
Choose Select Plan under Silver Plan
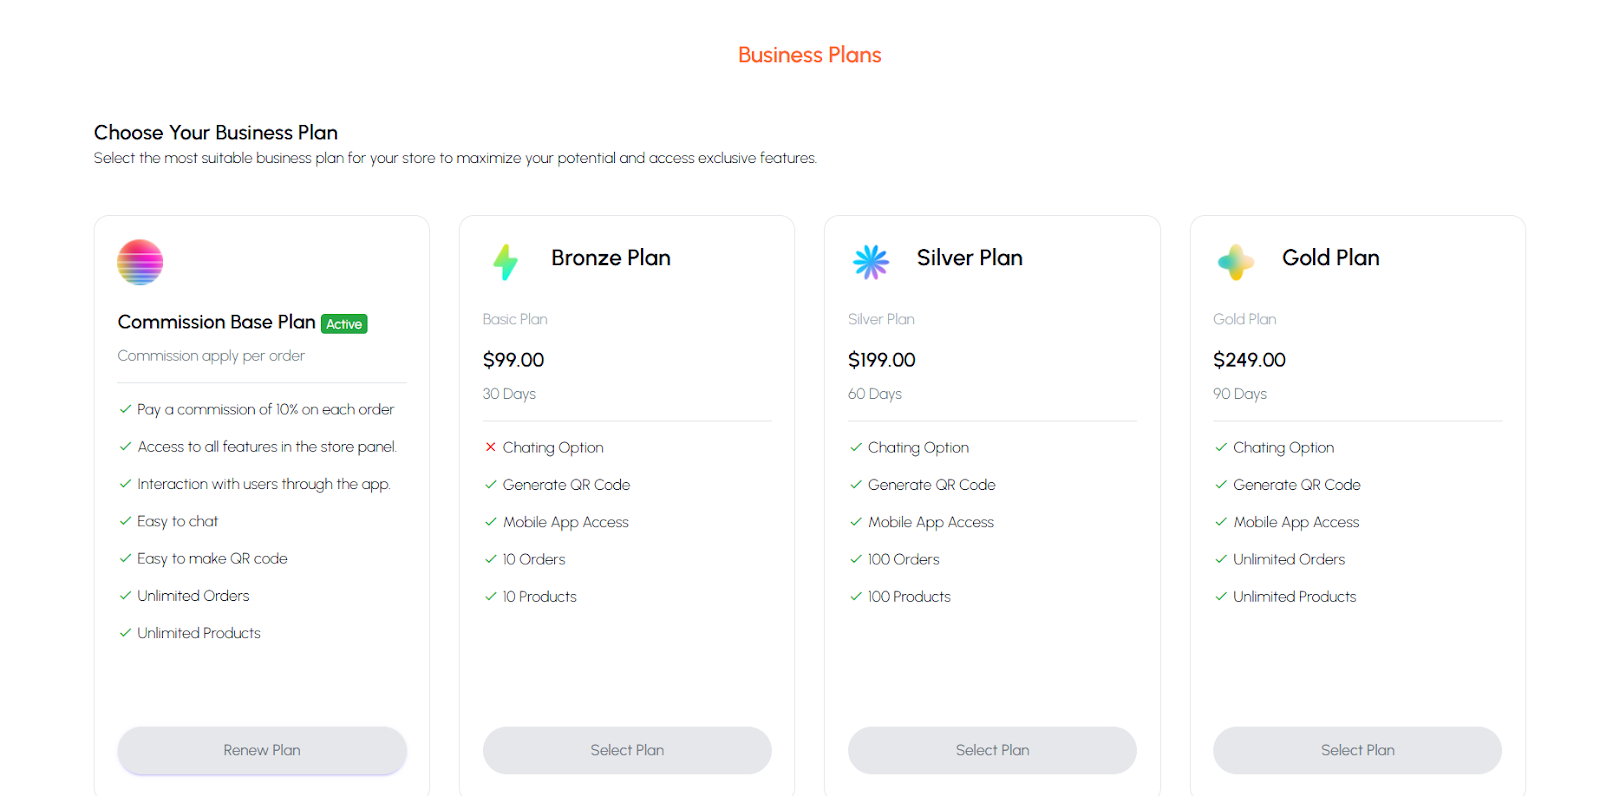[x=992, y=750]
